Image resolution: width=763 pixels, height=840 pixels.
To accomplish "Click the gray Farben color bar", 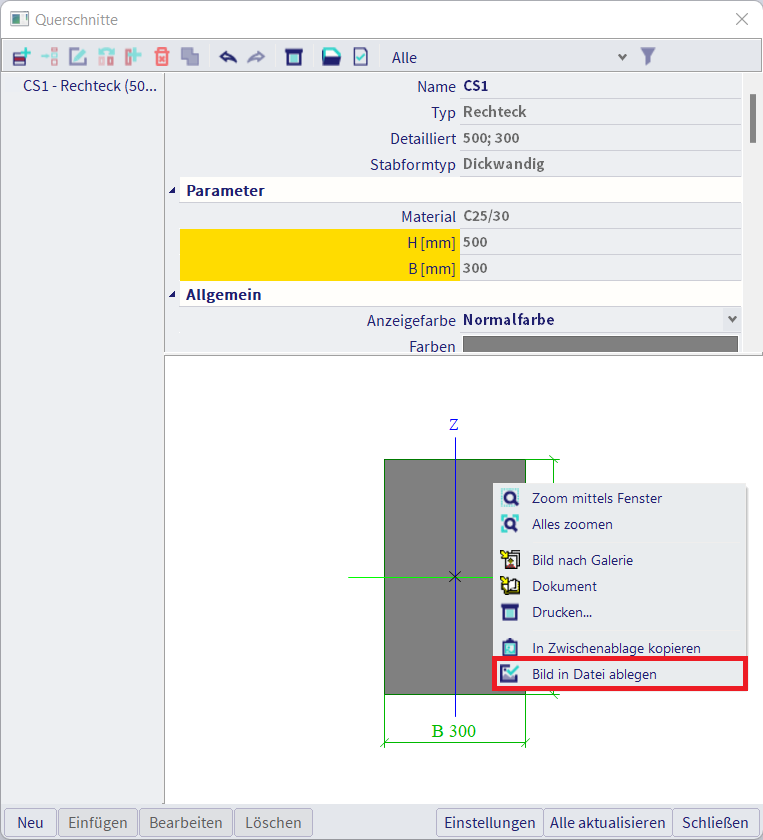I will [600, 345].
